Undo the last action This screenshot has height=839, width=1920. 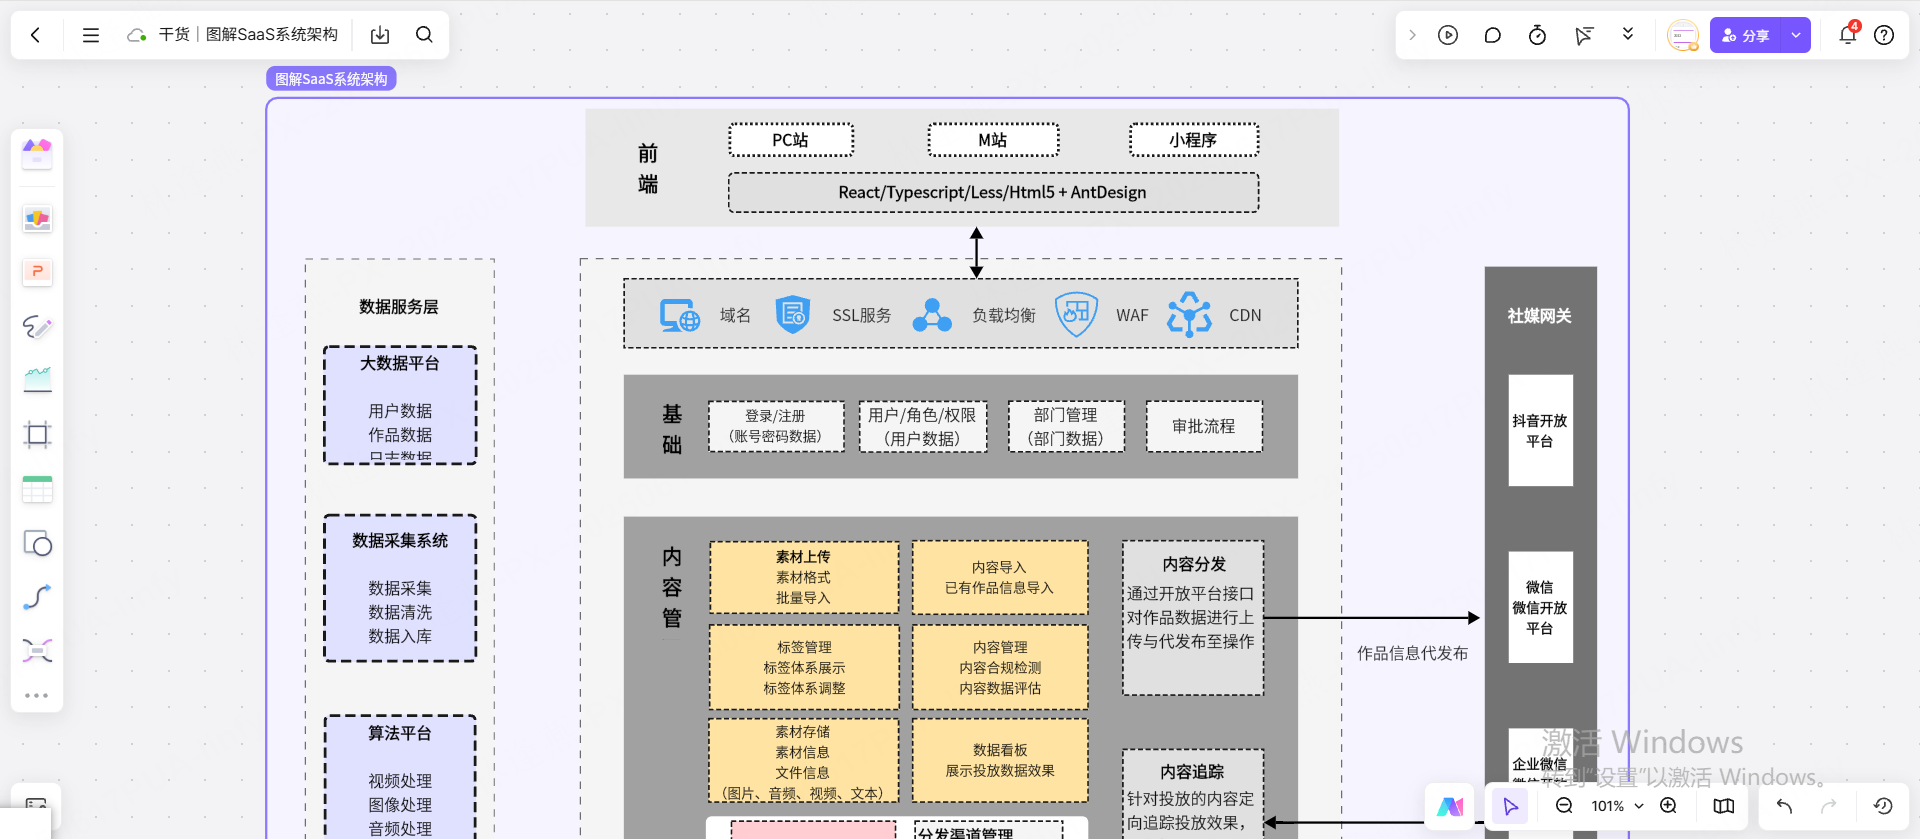point(1784,806)
